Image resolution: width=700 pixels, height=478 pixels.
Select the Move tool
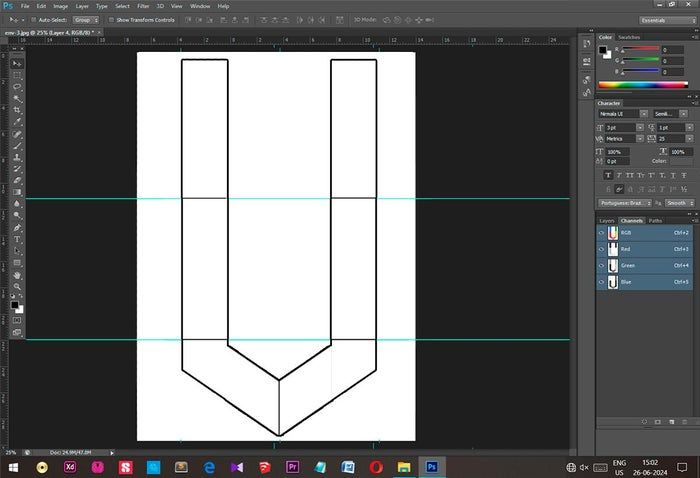coord(17,61)
